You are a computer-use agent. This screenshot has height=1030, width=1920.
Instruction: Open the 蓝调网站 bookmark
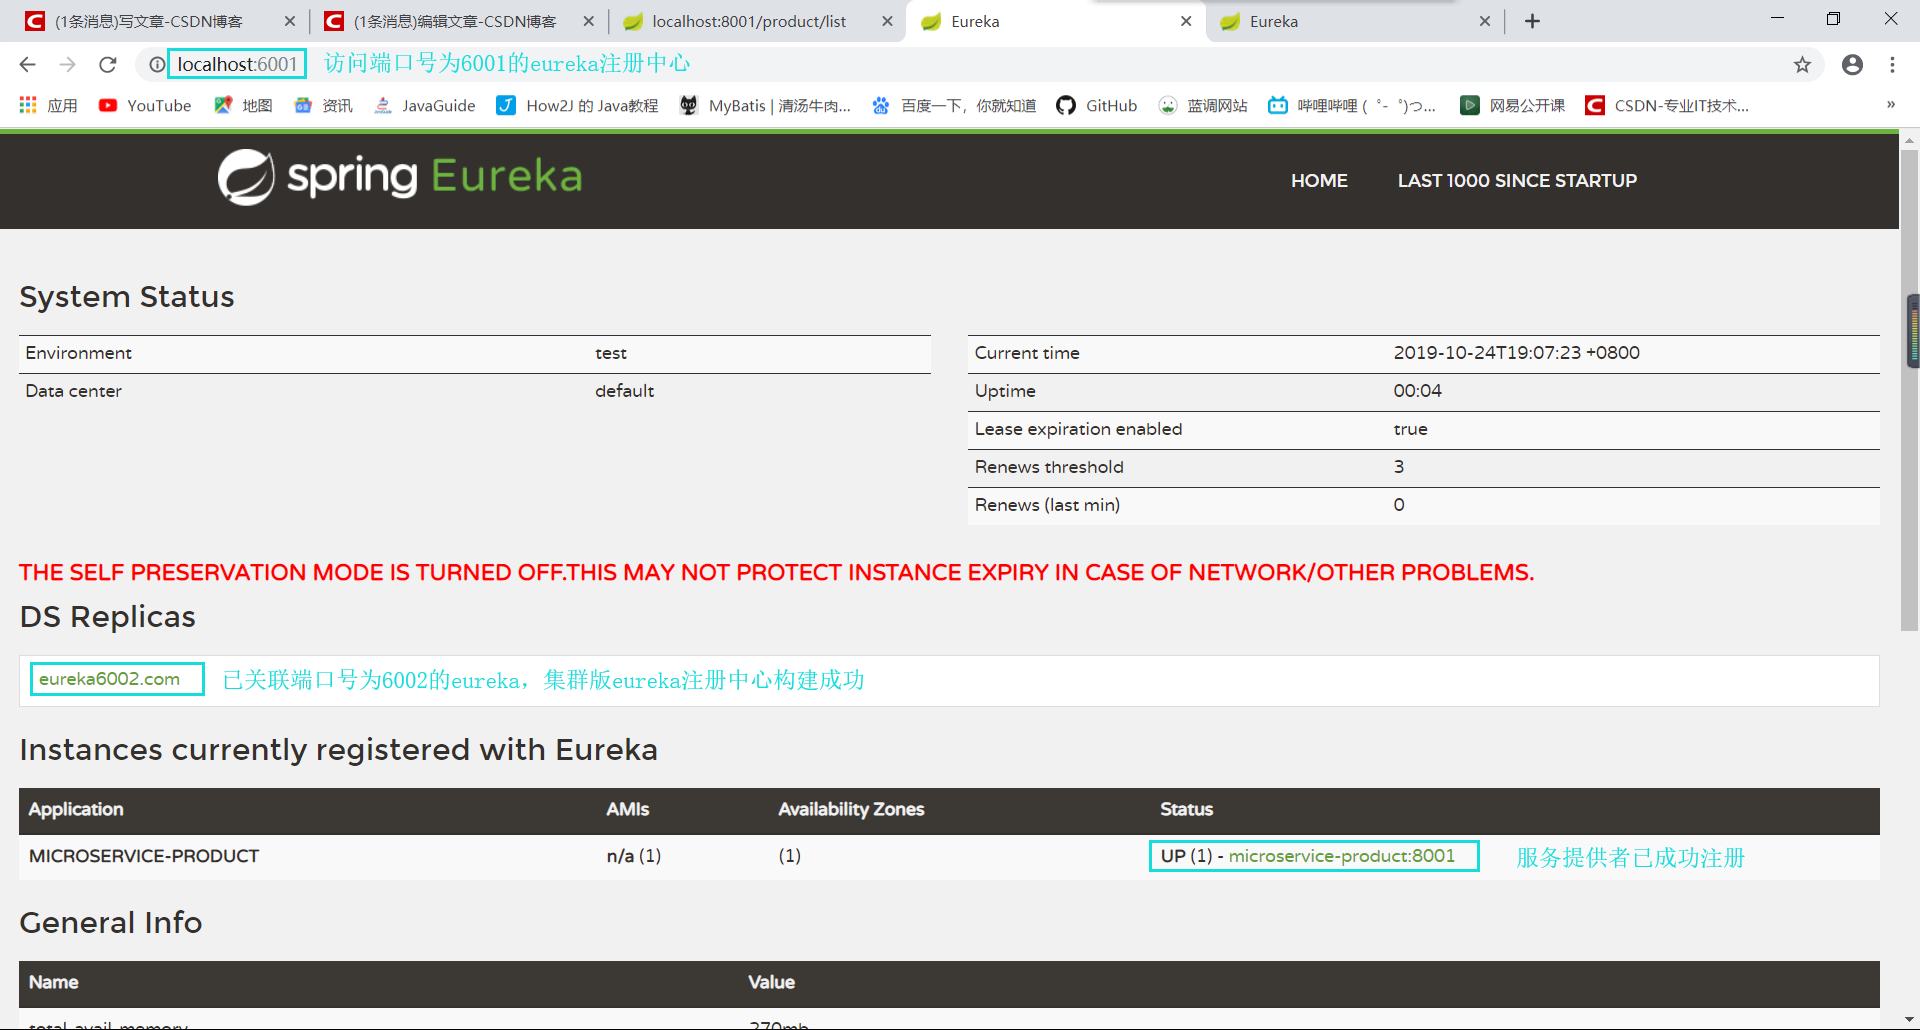(1203, 105)
